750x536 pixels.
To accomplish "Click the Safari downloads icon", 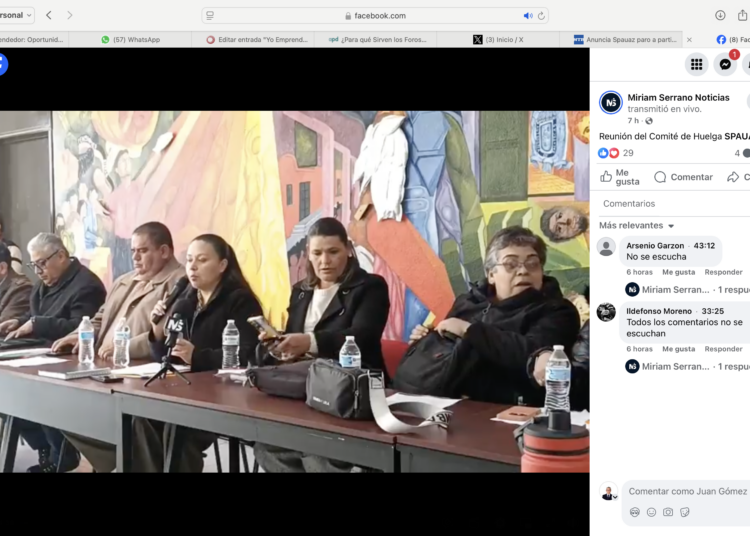I will [720, 15].
